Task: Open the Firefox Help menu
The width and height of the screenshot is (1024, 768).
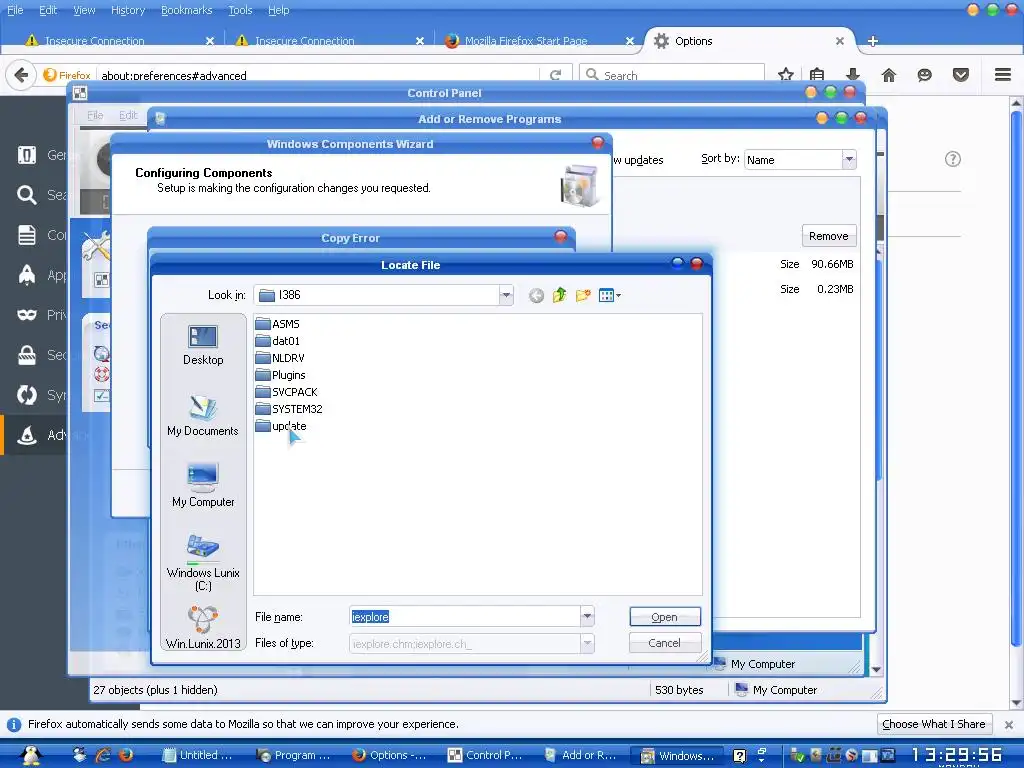Action: 278,10
